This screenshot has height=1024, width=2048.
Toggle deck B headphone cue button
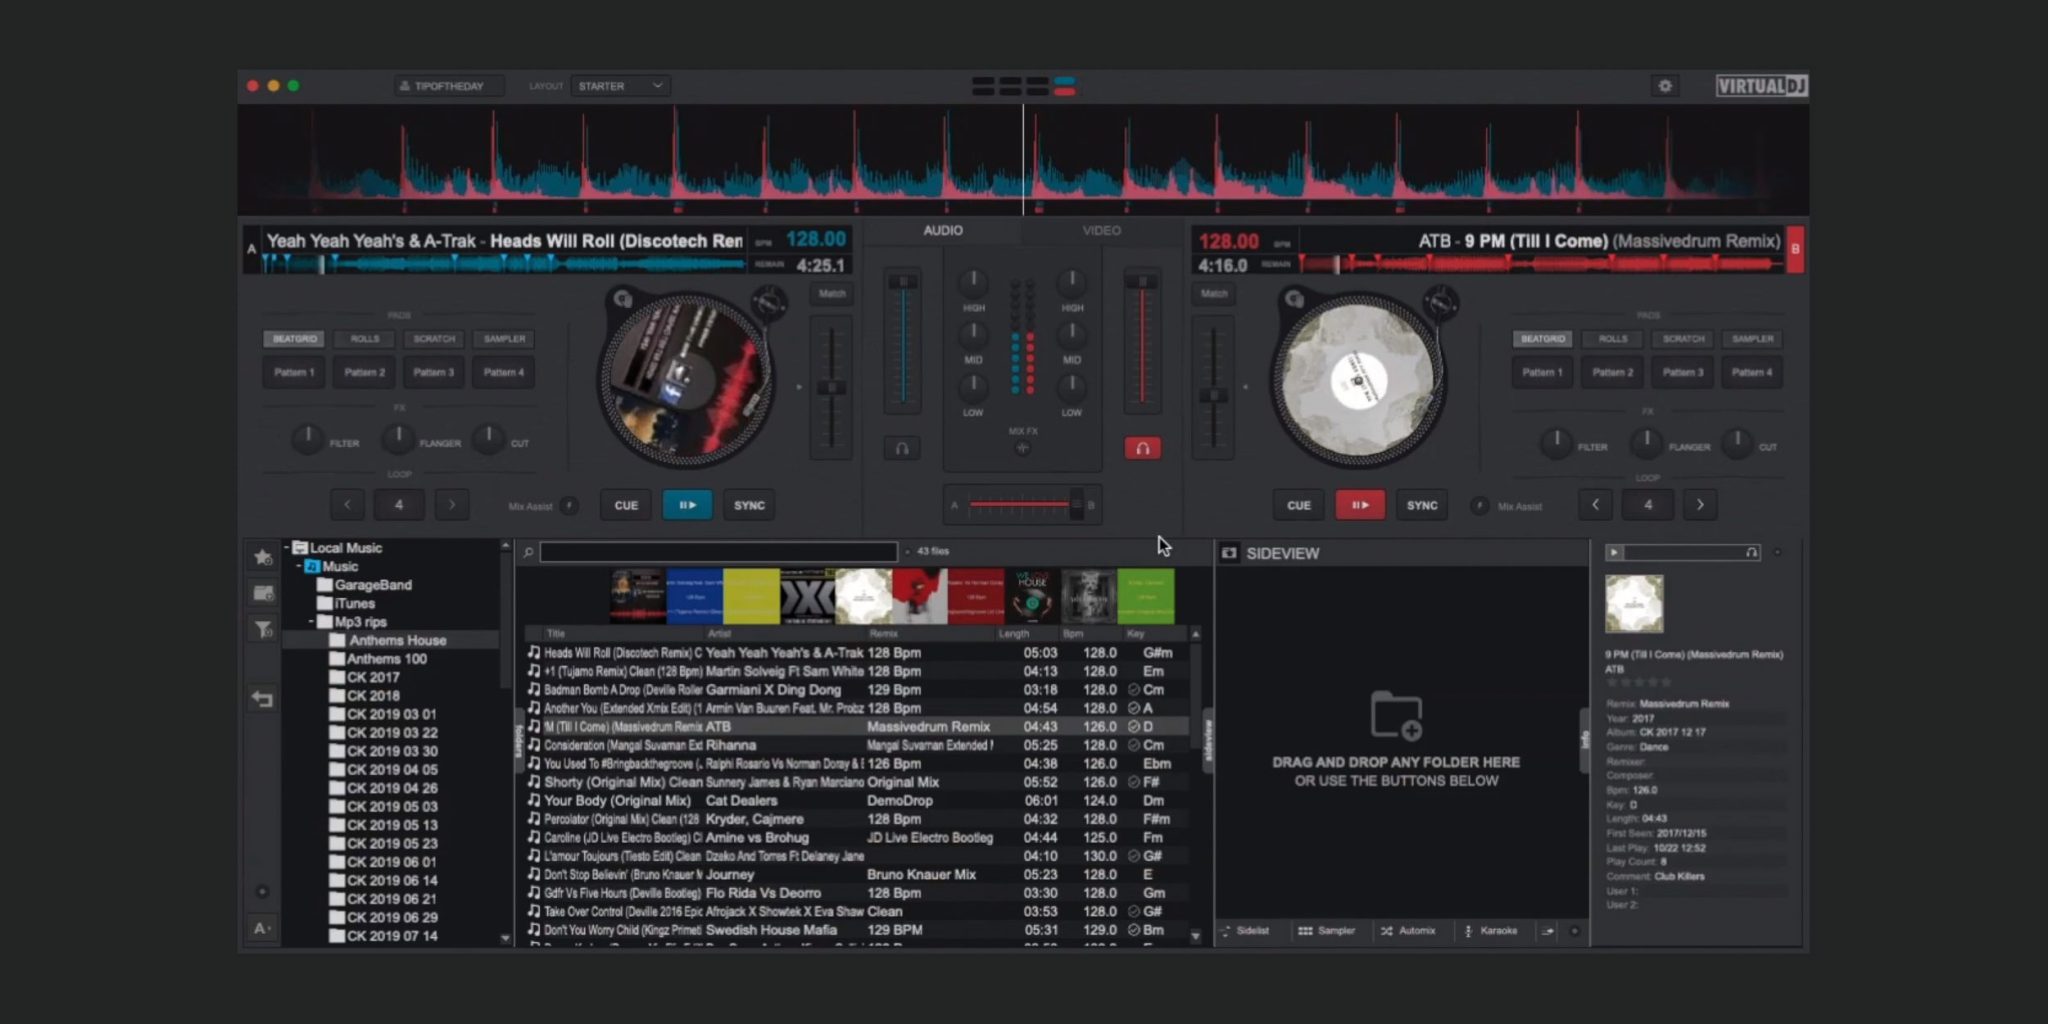click(1142, 448)
